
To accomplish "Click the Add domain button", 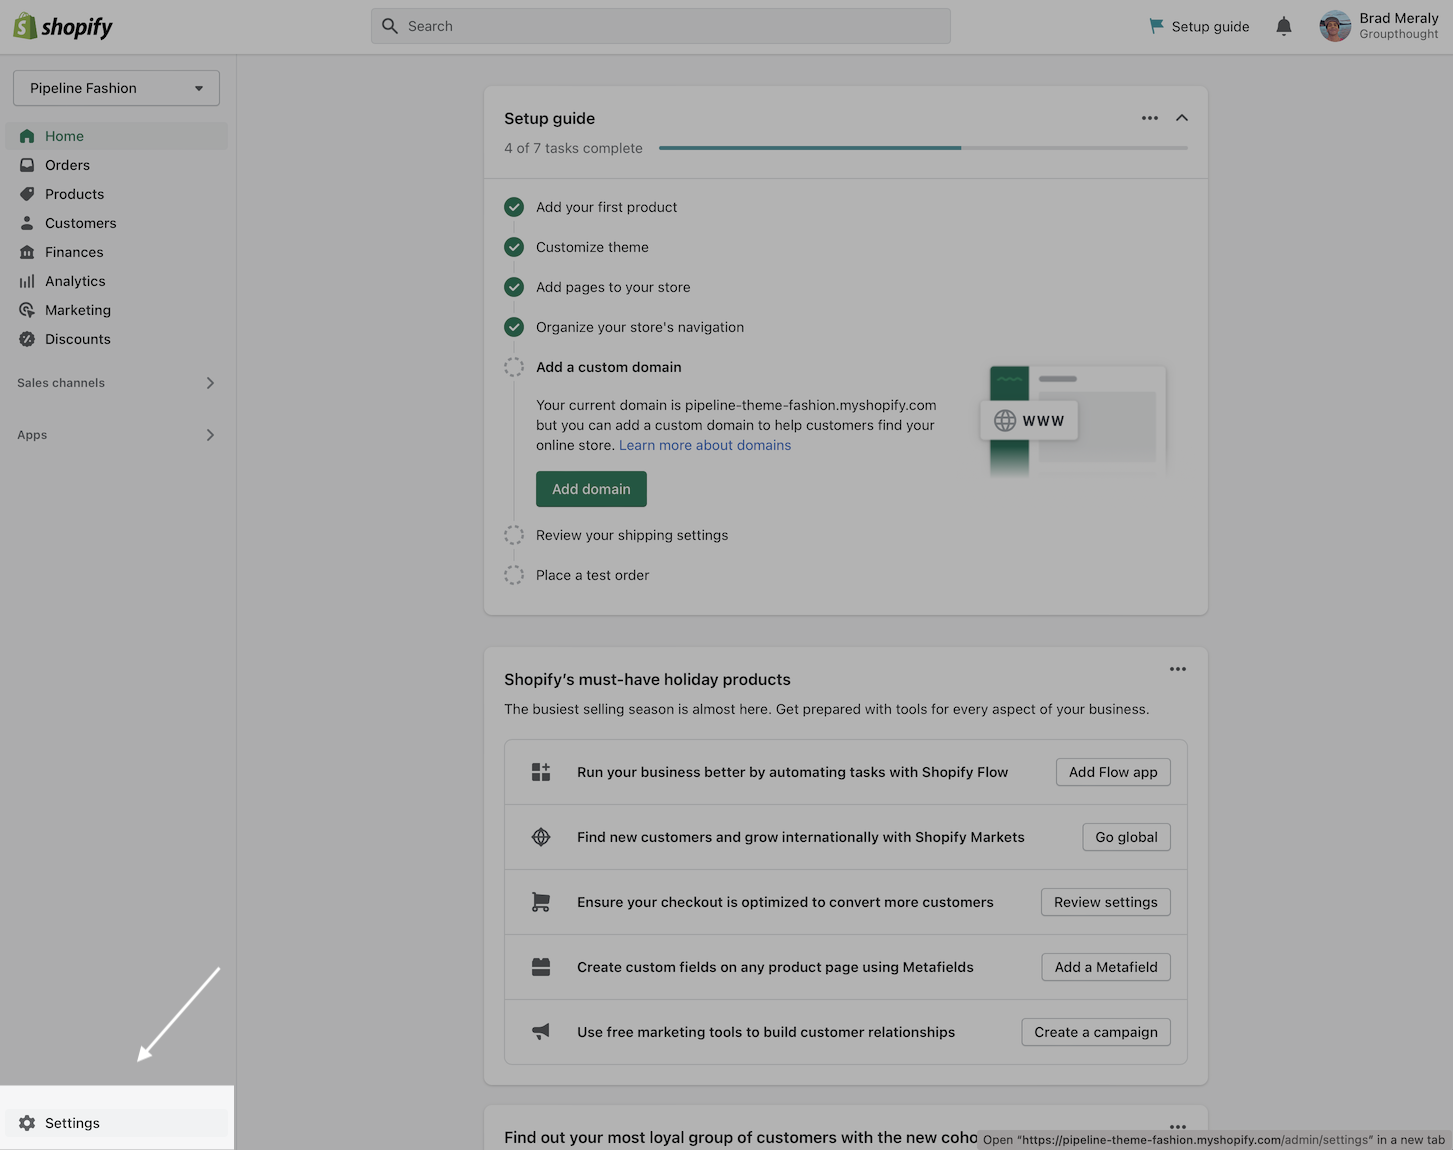I will (x=591, y=489).
